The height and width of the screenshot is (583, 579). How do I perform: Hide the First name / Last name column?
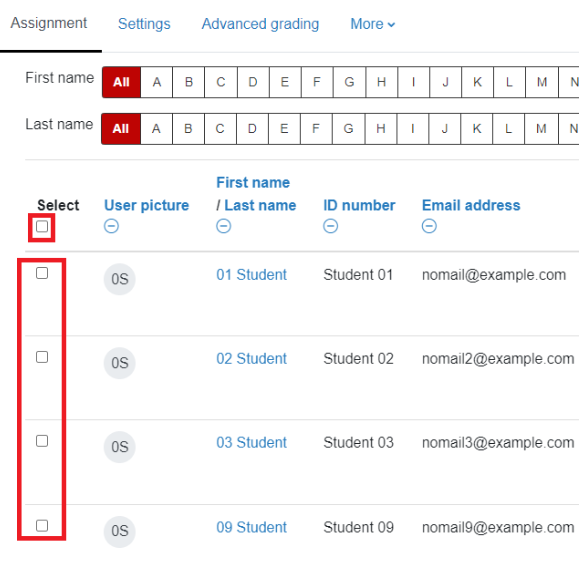223,226
